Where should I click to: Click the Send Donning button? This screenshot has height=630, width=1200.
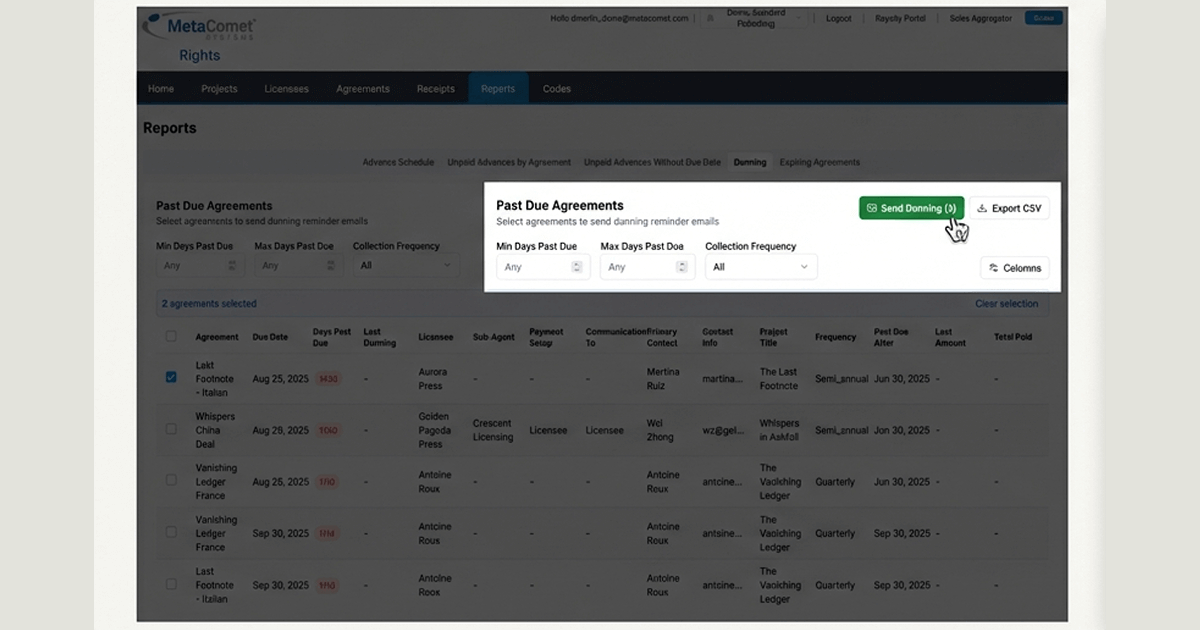point(911,208)
